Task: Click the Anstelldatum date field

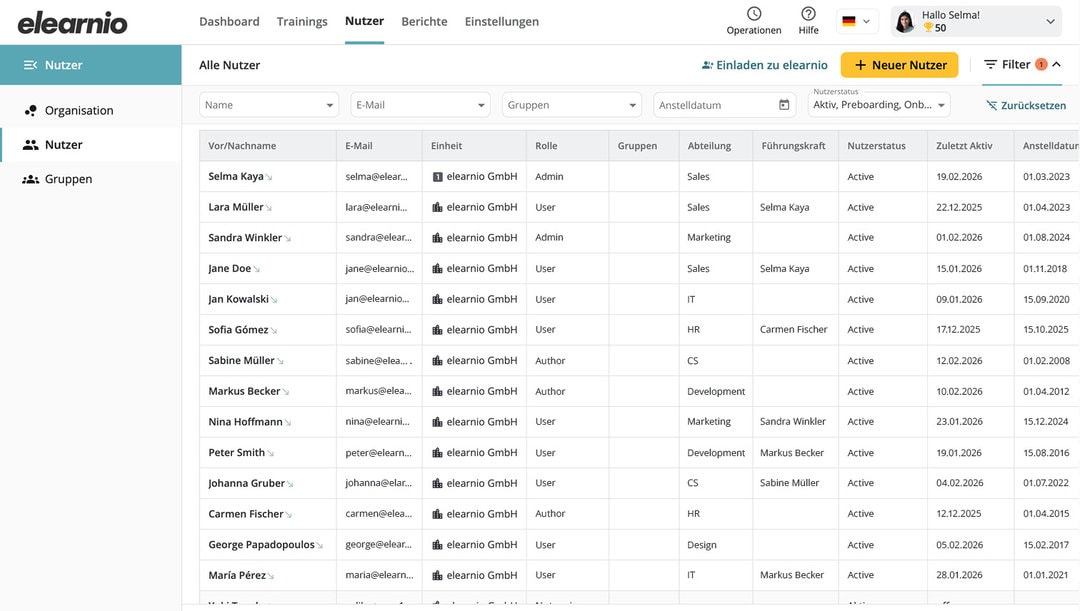Action: [x=725, y=105]
